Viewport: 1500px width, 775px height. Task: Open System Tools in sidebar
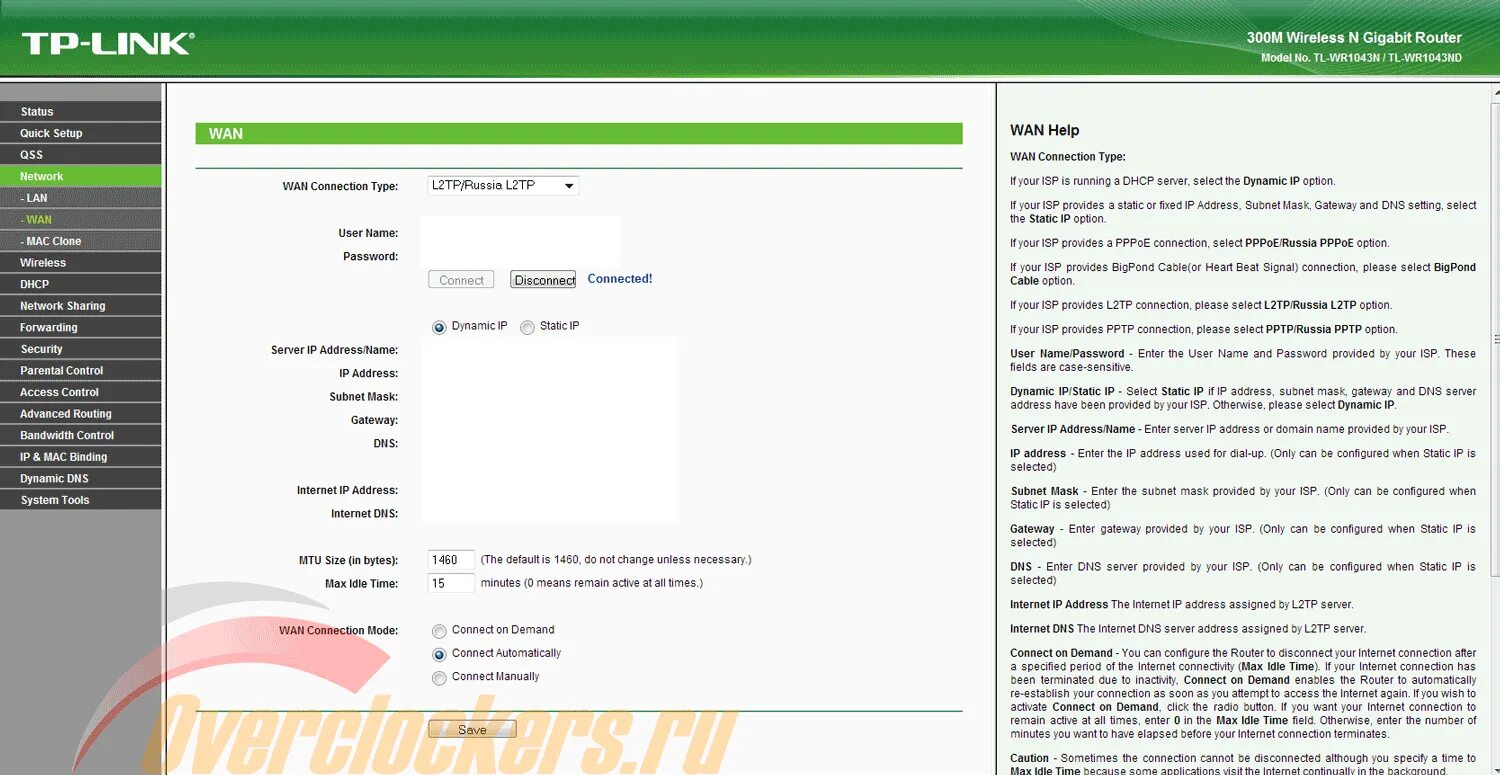point(80,500)
